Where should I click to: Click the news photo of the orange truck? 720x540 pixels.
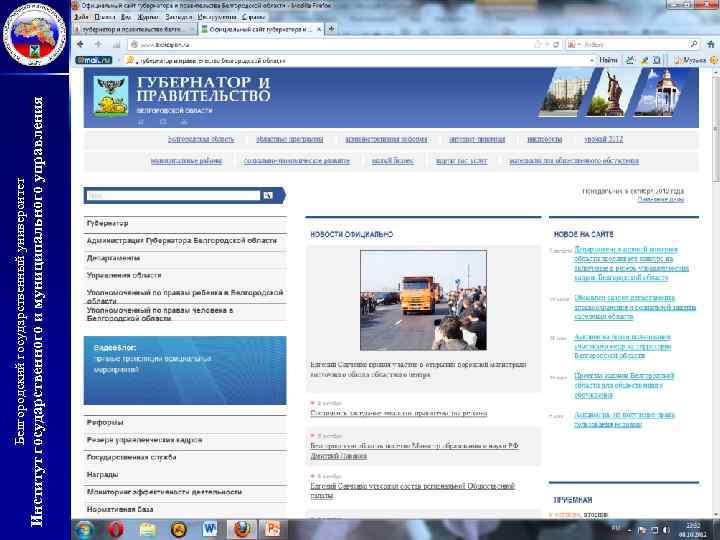(x=423, y=300)
